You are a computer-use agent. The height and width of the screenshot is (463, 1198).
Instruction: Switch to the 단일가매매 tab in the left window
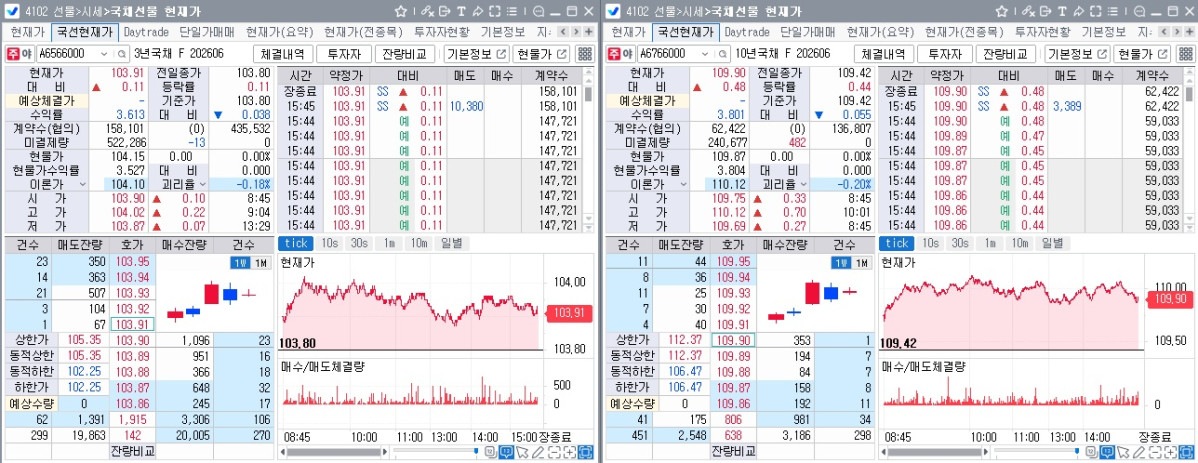coord(207,32)
